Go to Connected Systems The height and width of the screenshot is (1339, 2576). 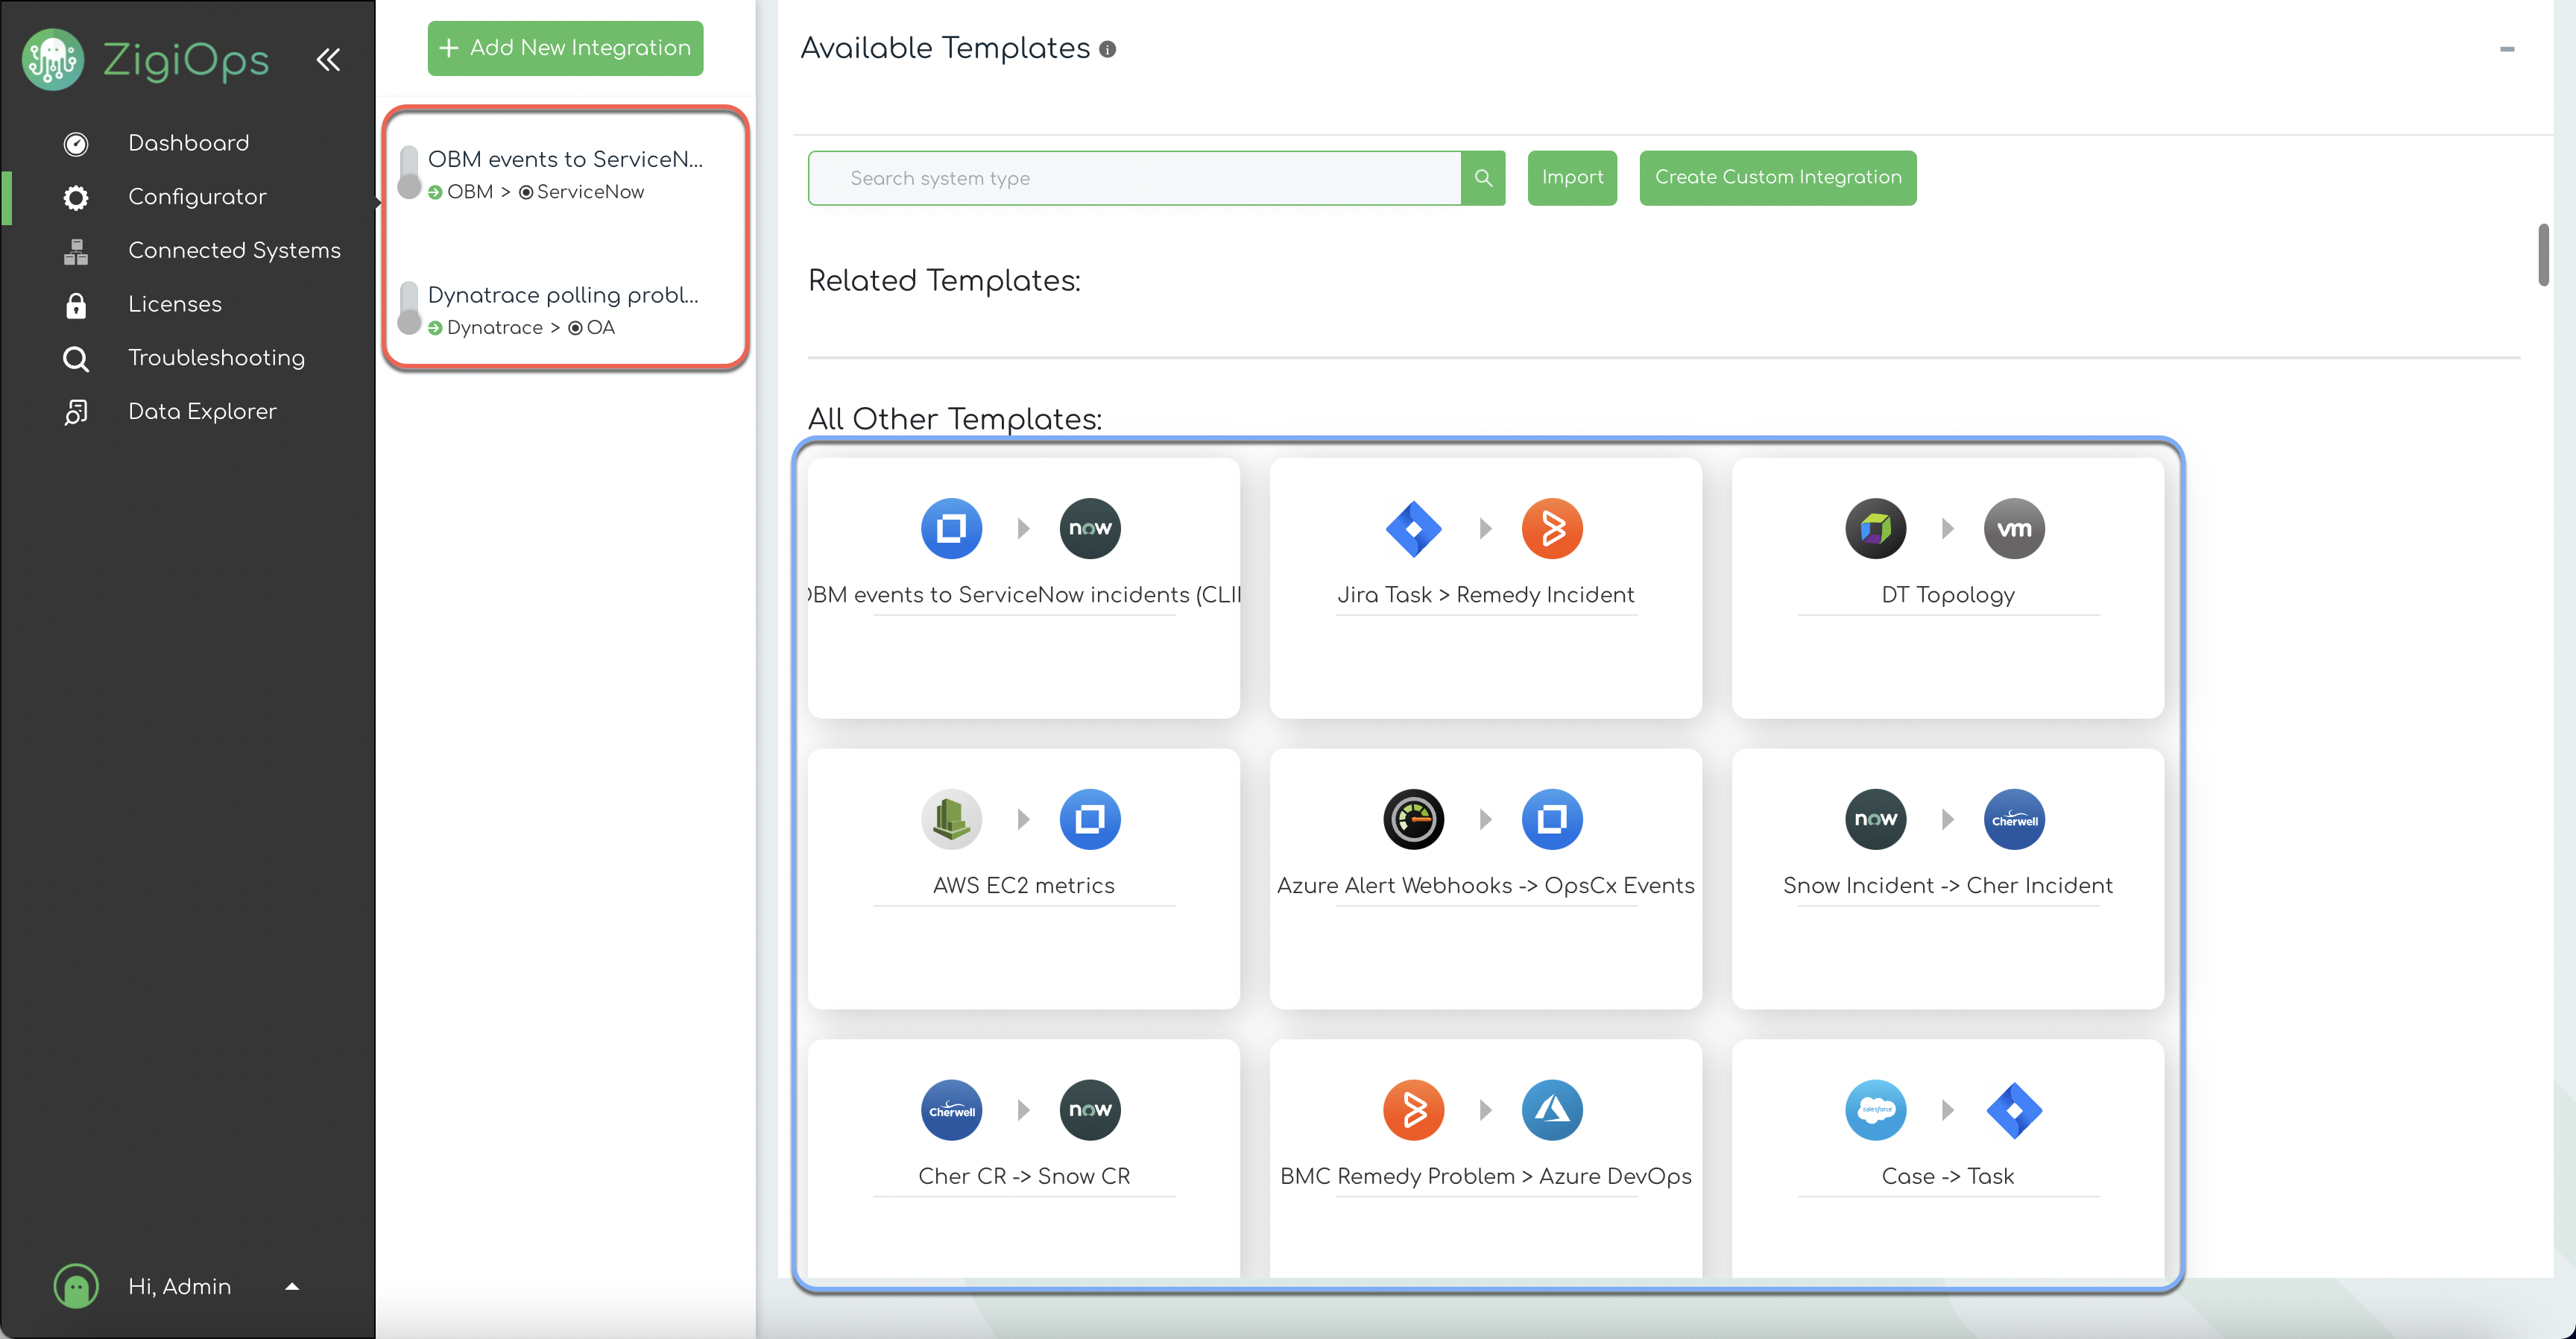[234, 250]
